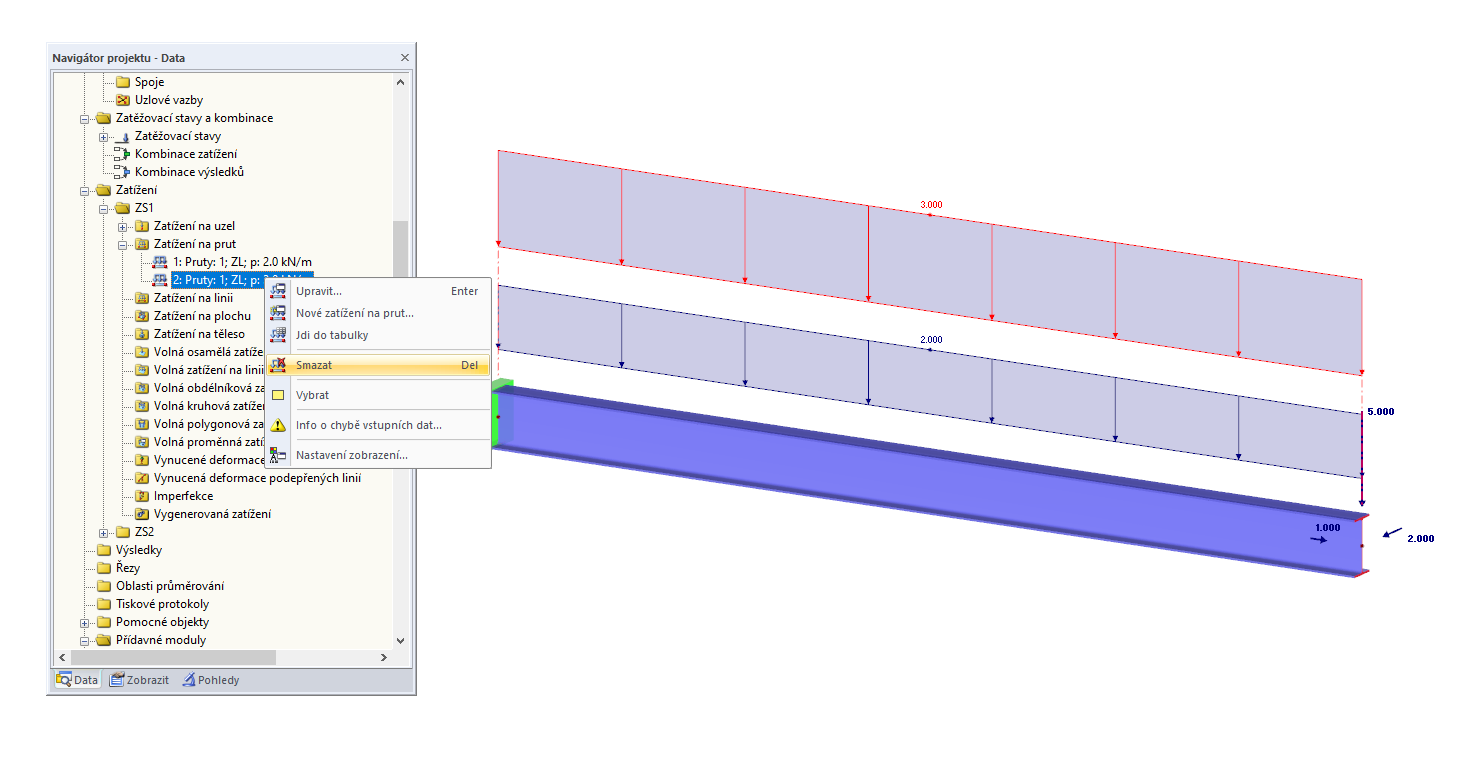Click the Pomocné objekty folder icon
Image resolution: width=1475 pixels, height=782 pixels.
point(104,622)
